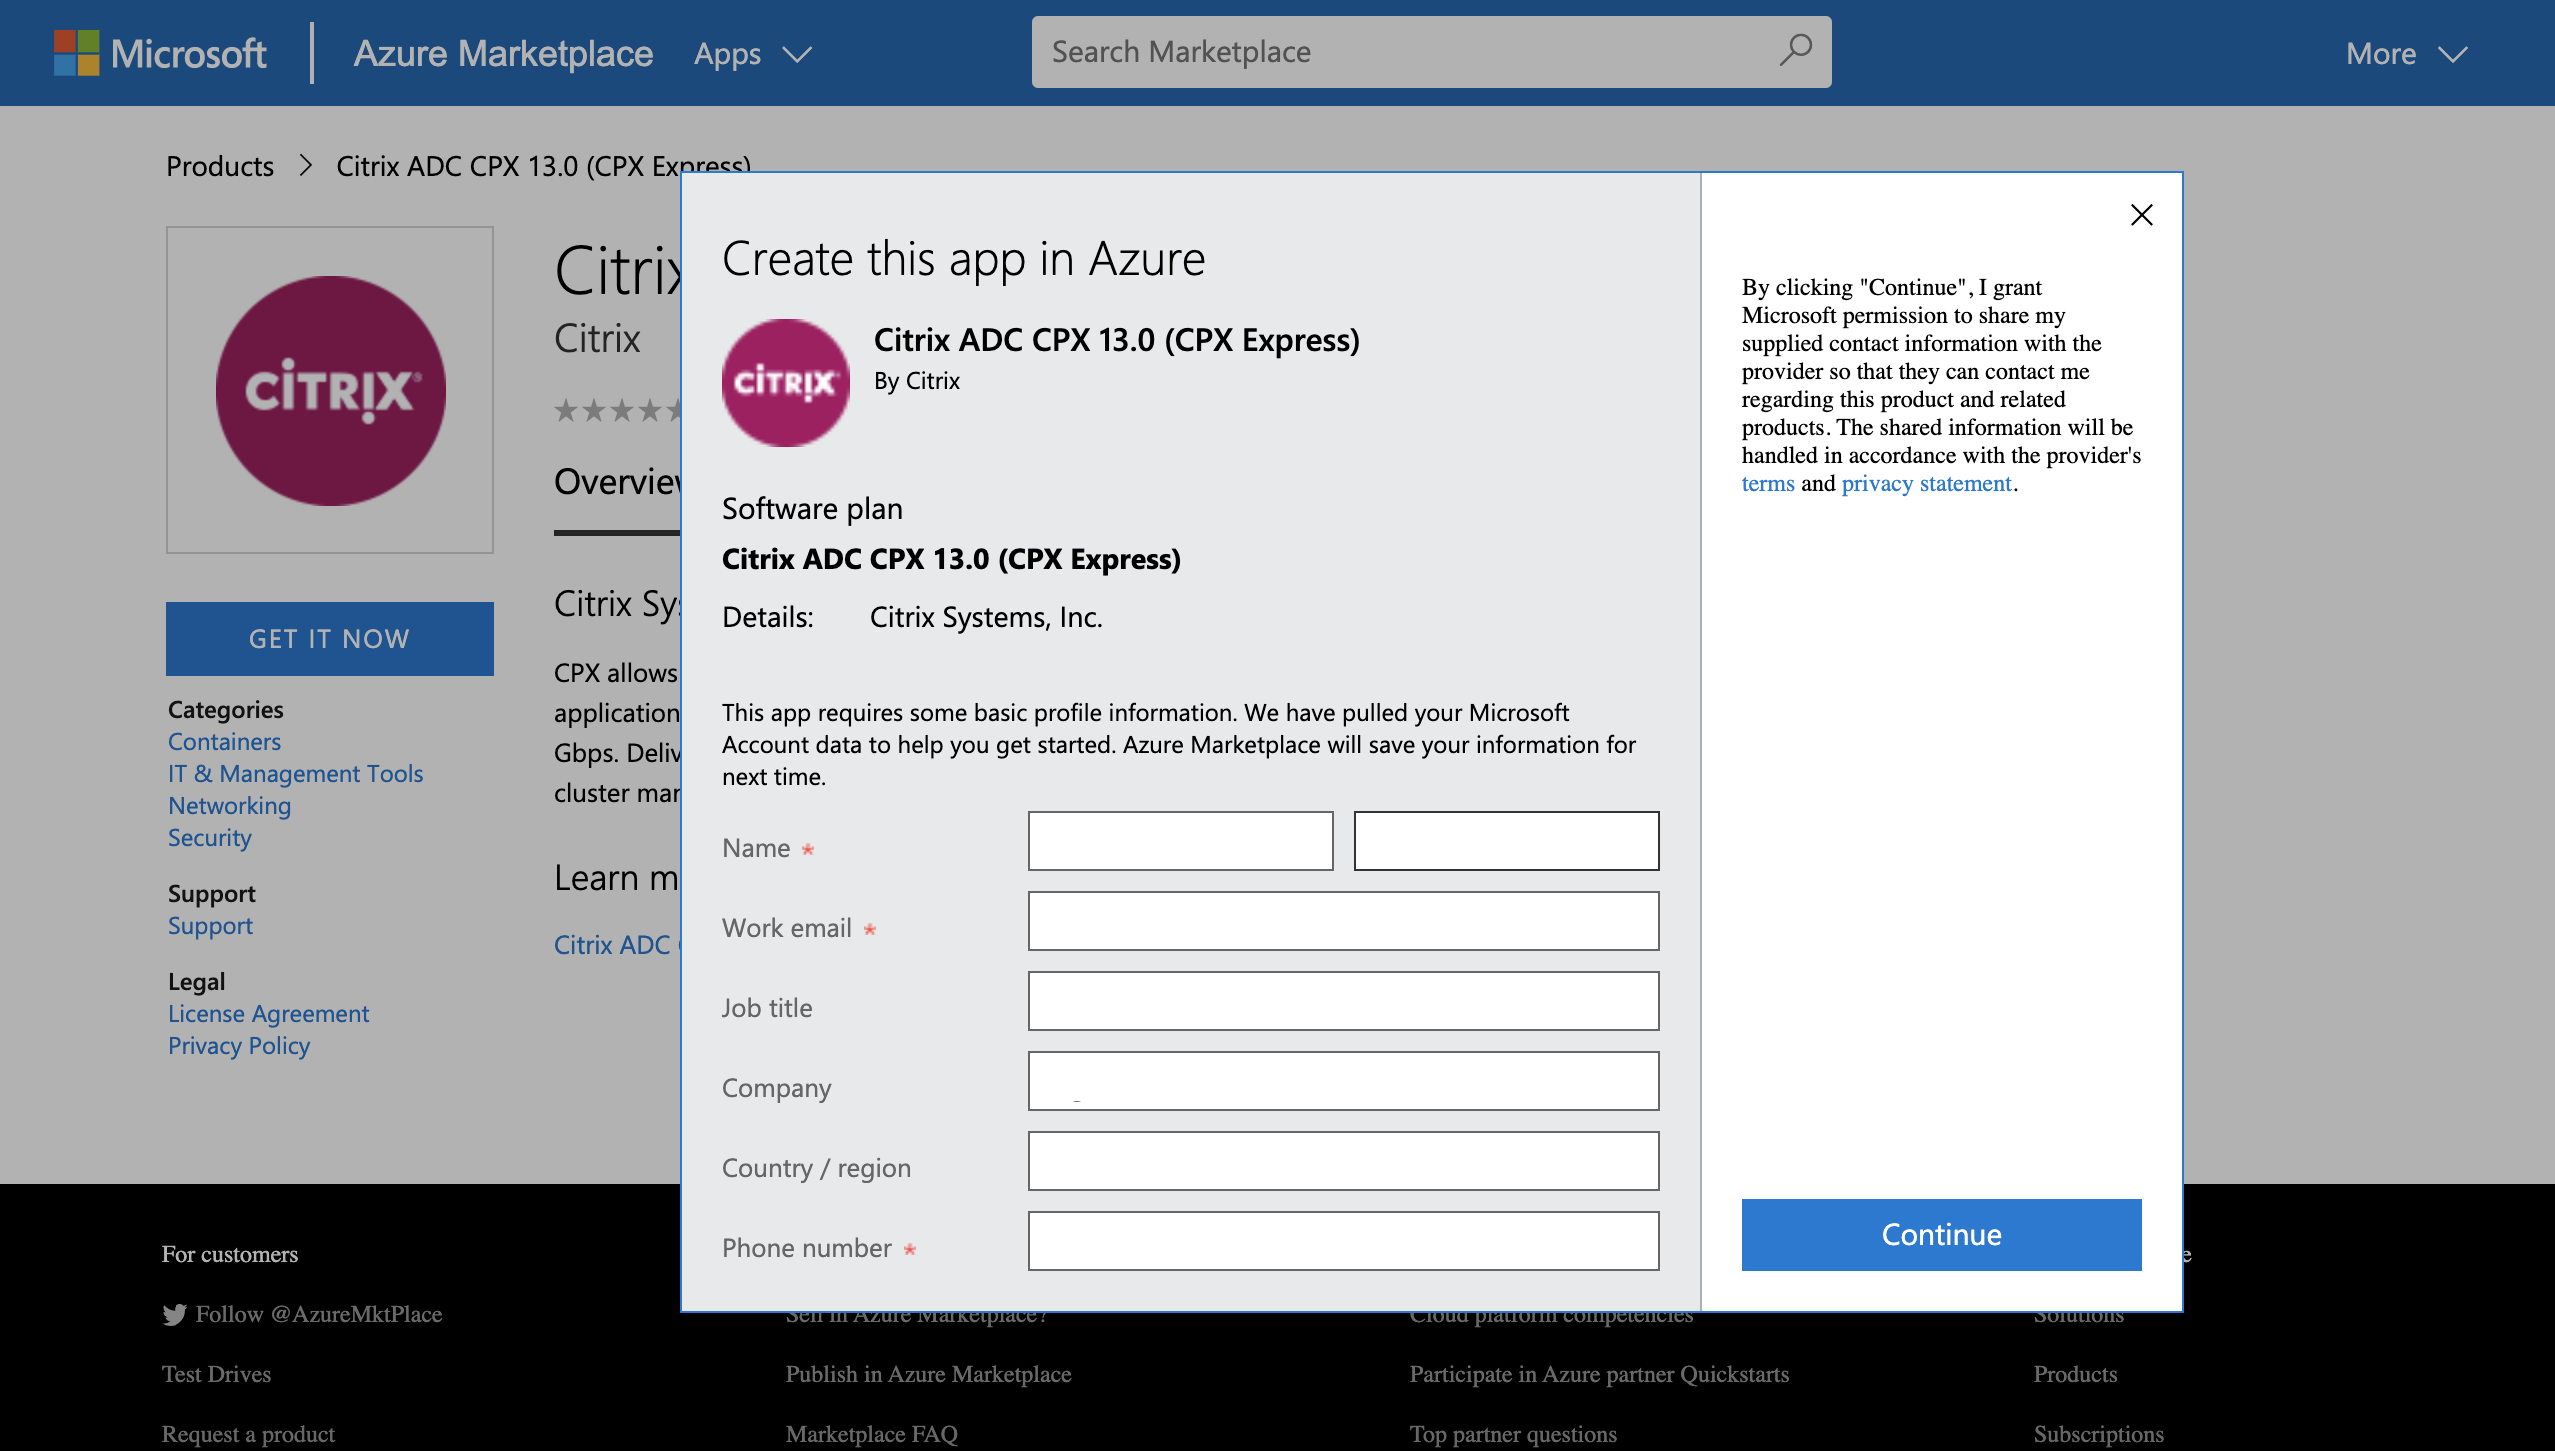
Task: Open the Privacy Policy link
Action: click(239, 1046)
